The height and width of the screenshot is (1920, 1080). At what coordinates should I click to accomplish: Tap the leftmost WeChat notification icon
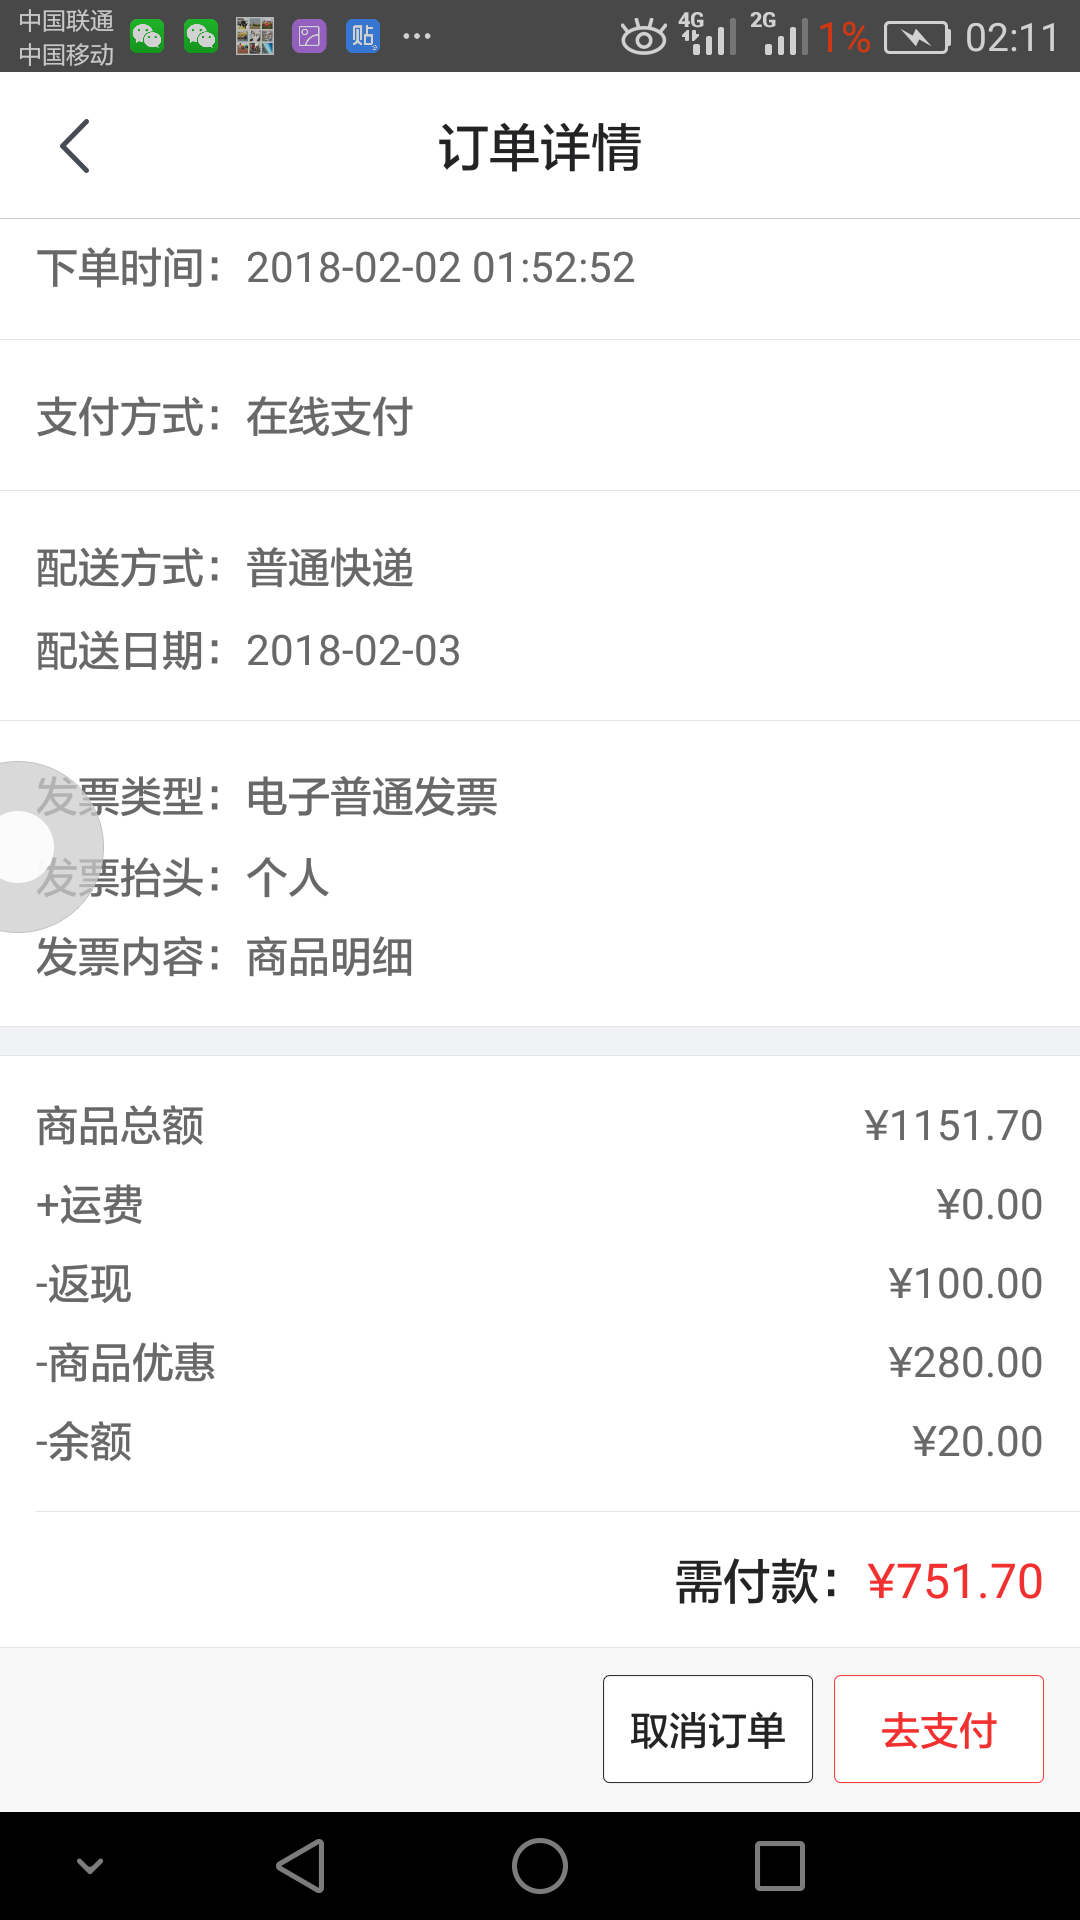[147, 37]
